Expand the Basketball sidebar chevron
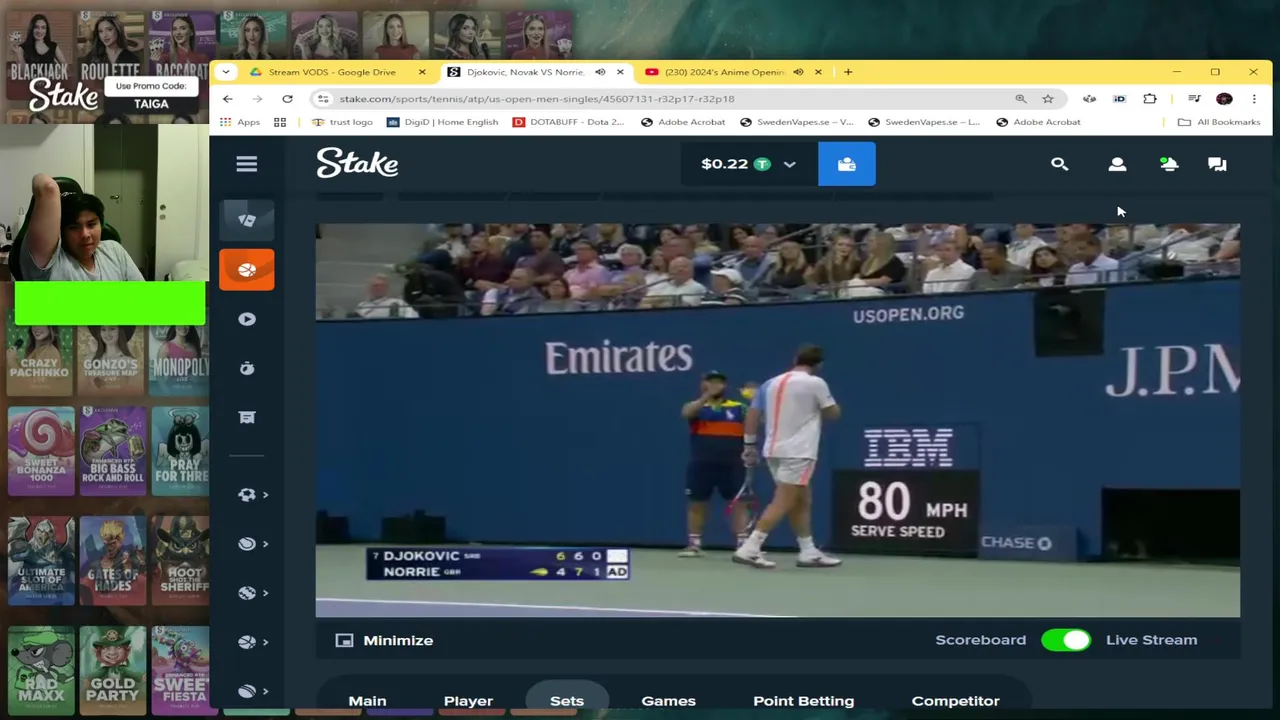This screenshot has width=1280, height=720. [265, 641]
